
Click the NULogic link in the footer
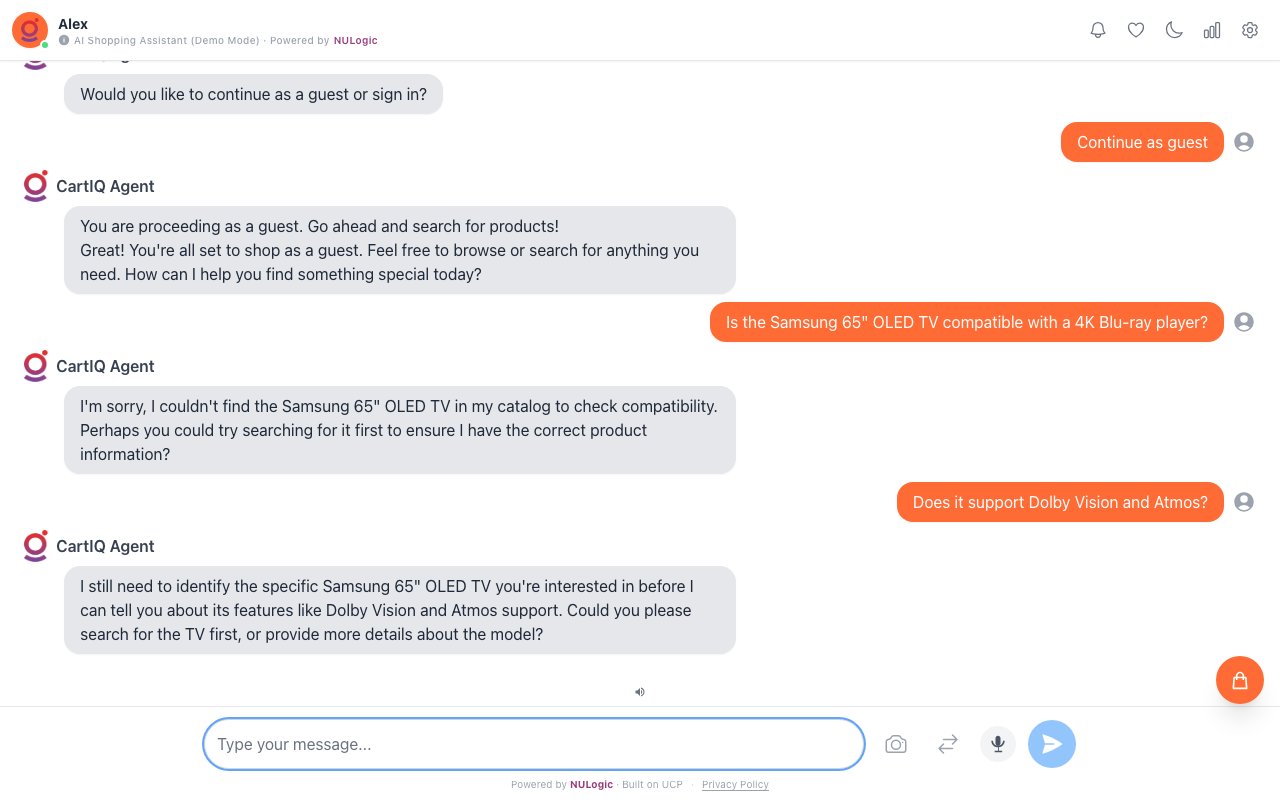(x=591, y=785)
